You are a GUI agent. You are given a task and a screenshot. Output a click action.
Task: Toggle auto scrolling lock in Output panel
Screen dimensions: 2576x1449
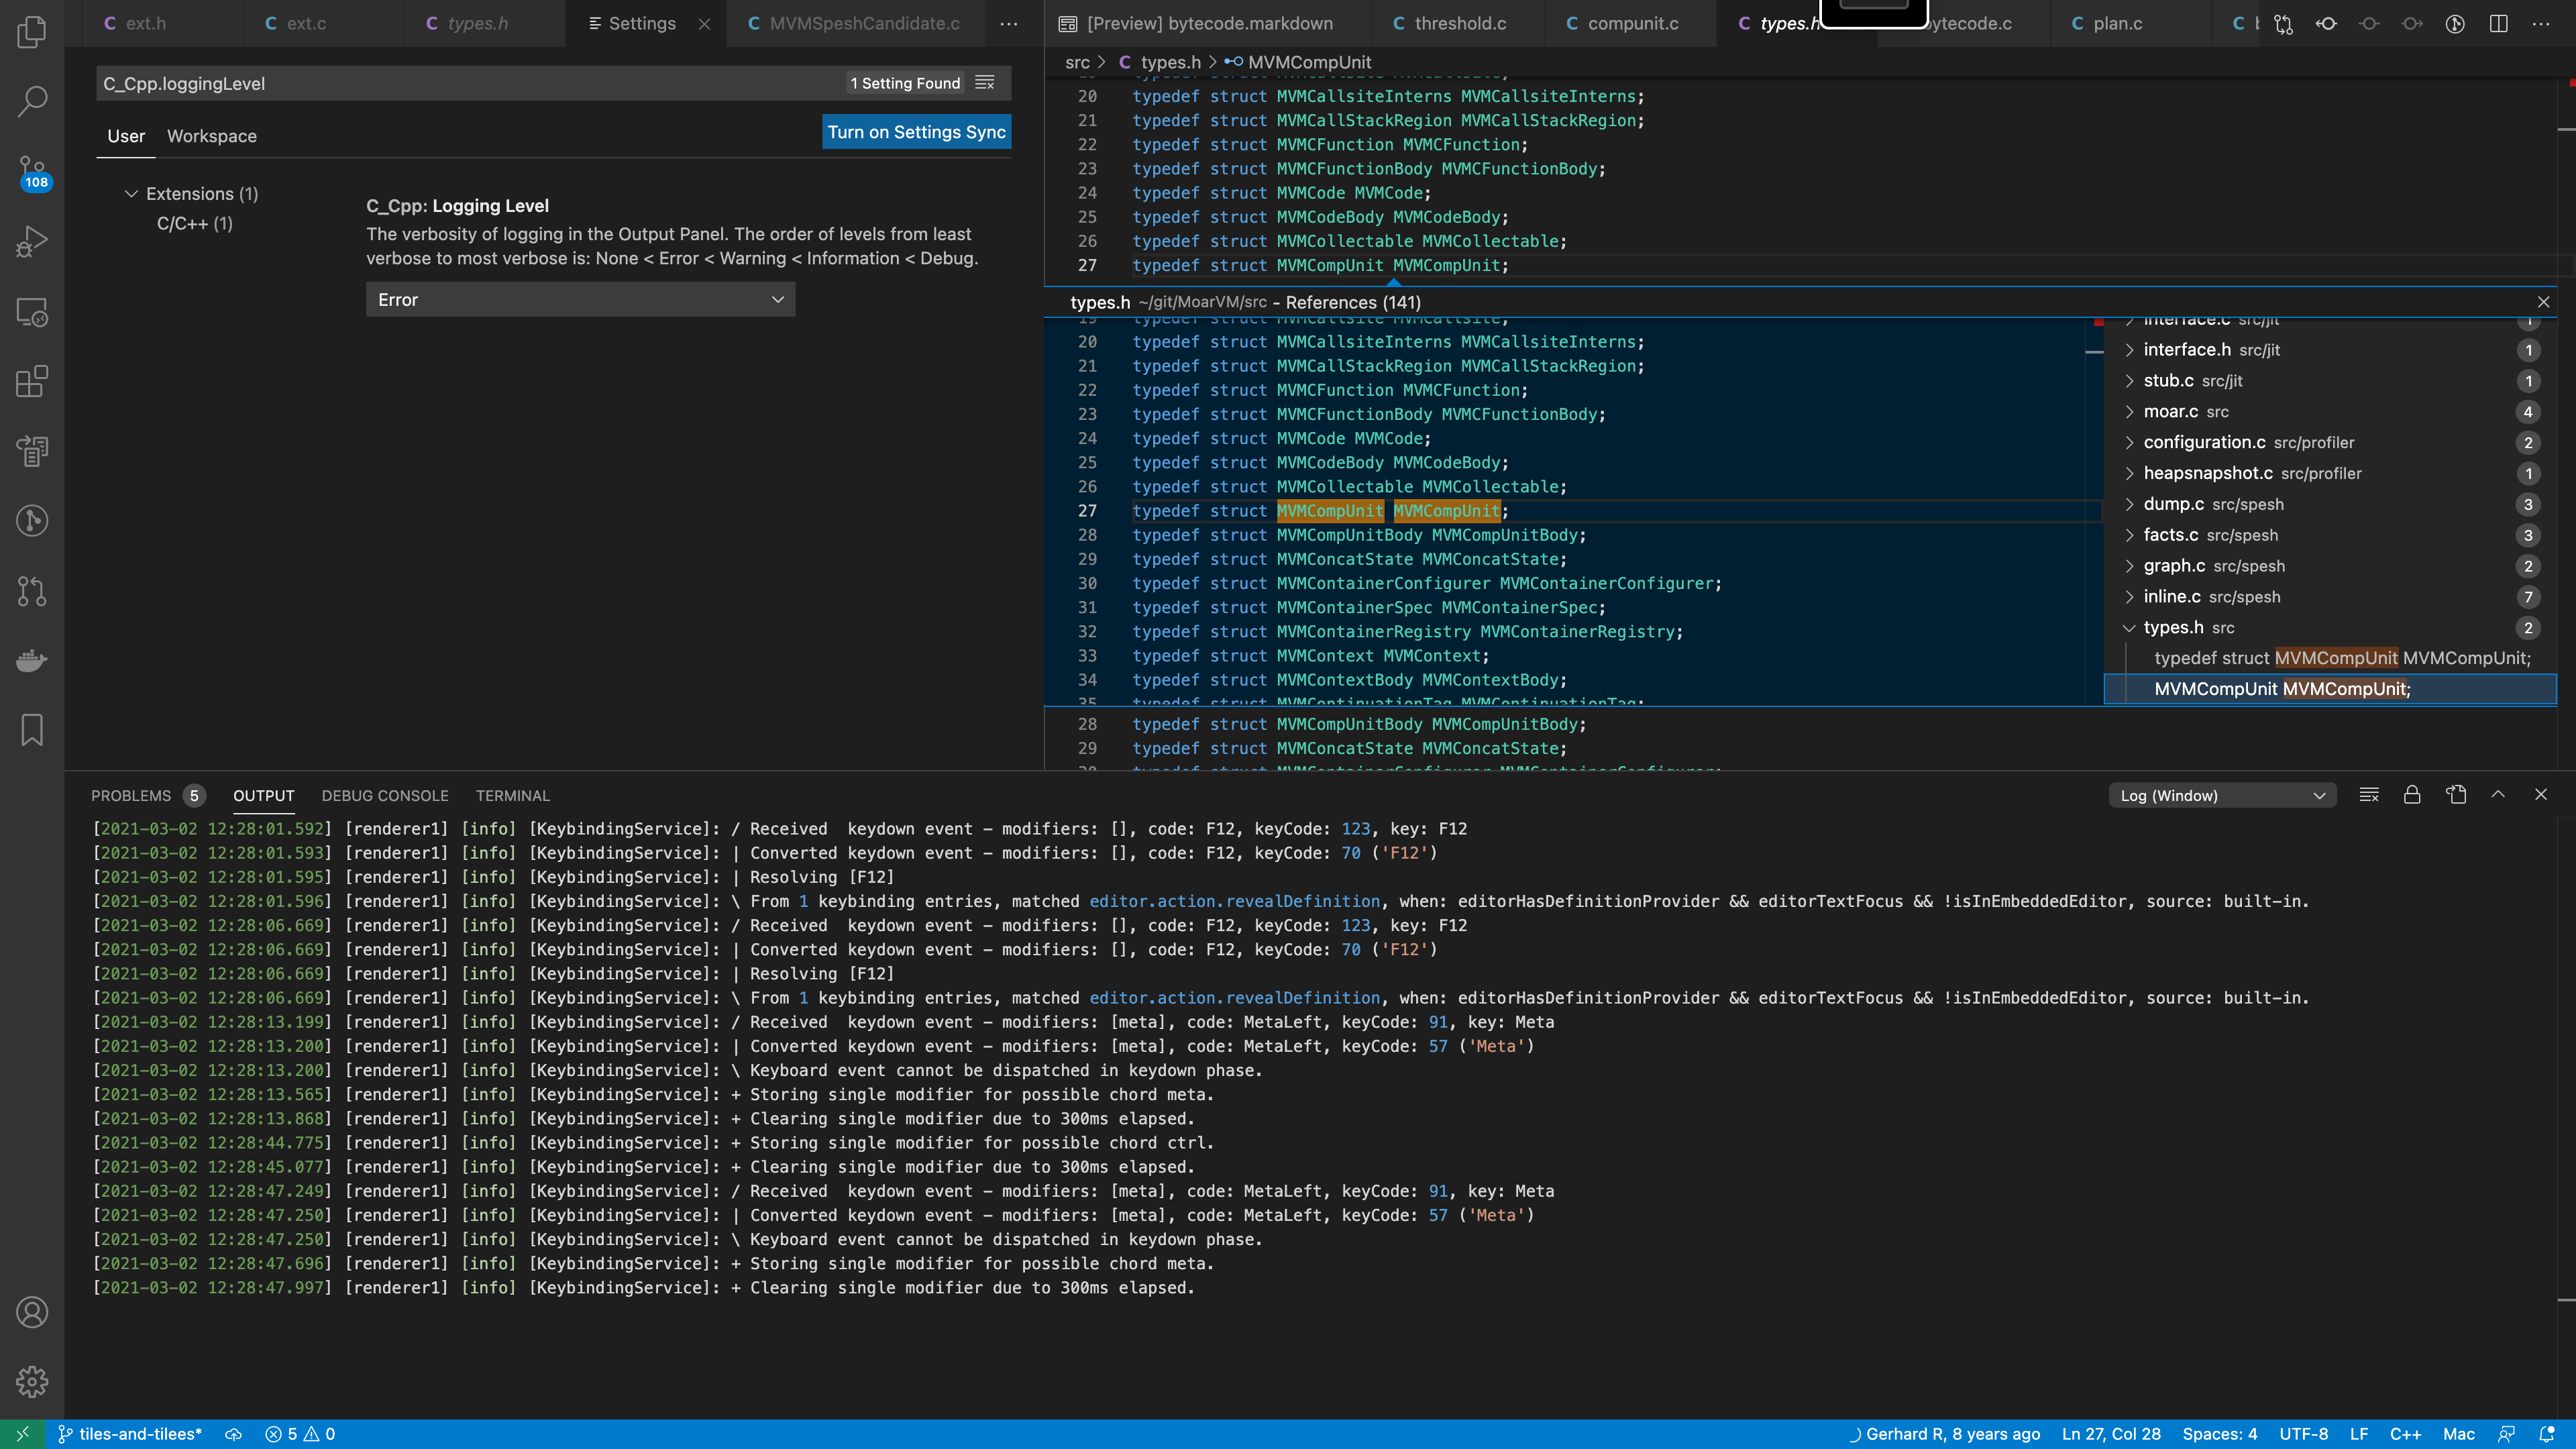tap(2412, 795)
